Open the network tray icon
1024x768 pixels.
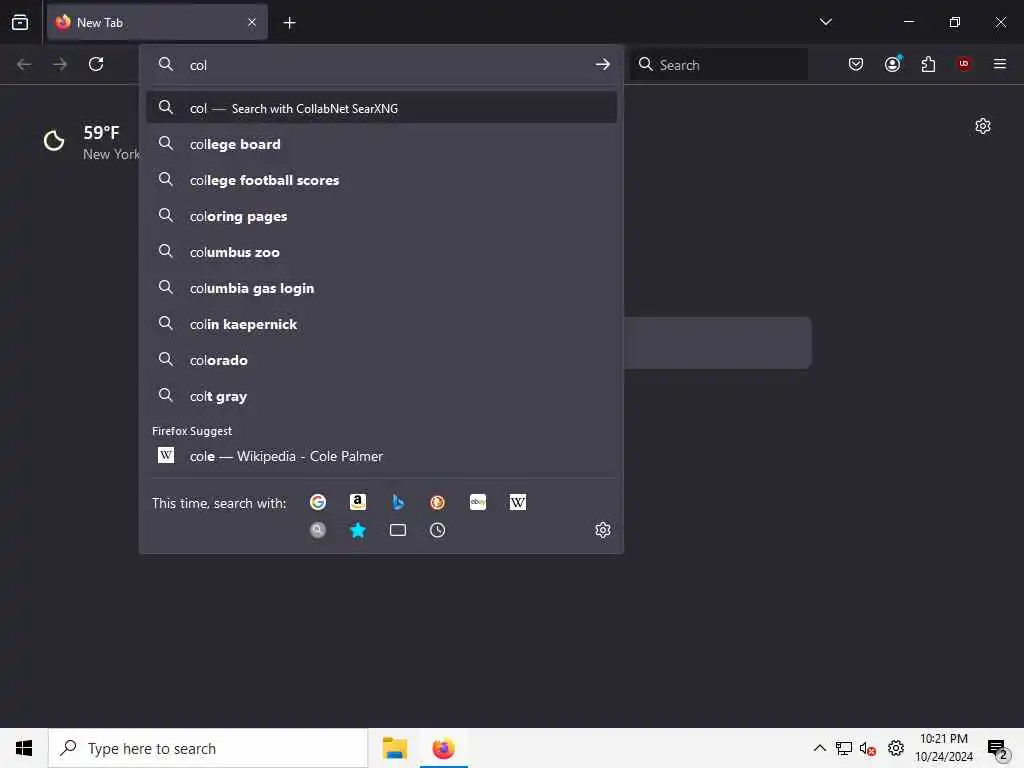(844, 748)
